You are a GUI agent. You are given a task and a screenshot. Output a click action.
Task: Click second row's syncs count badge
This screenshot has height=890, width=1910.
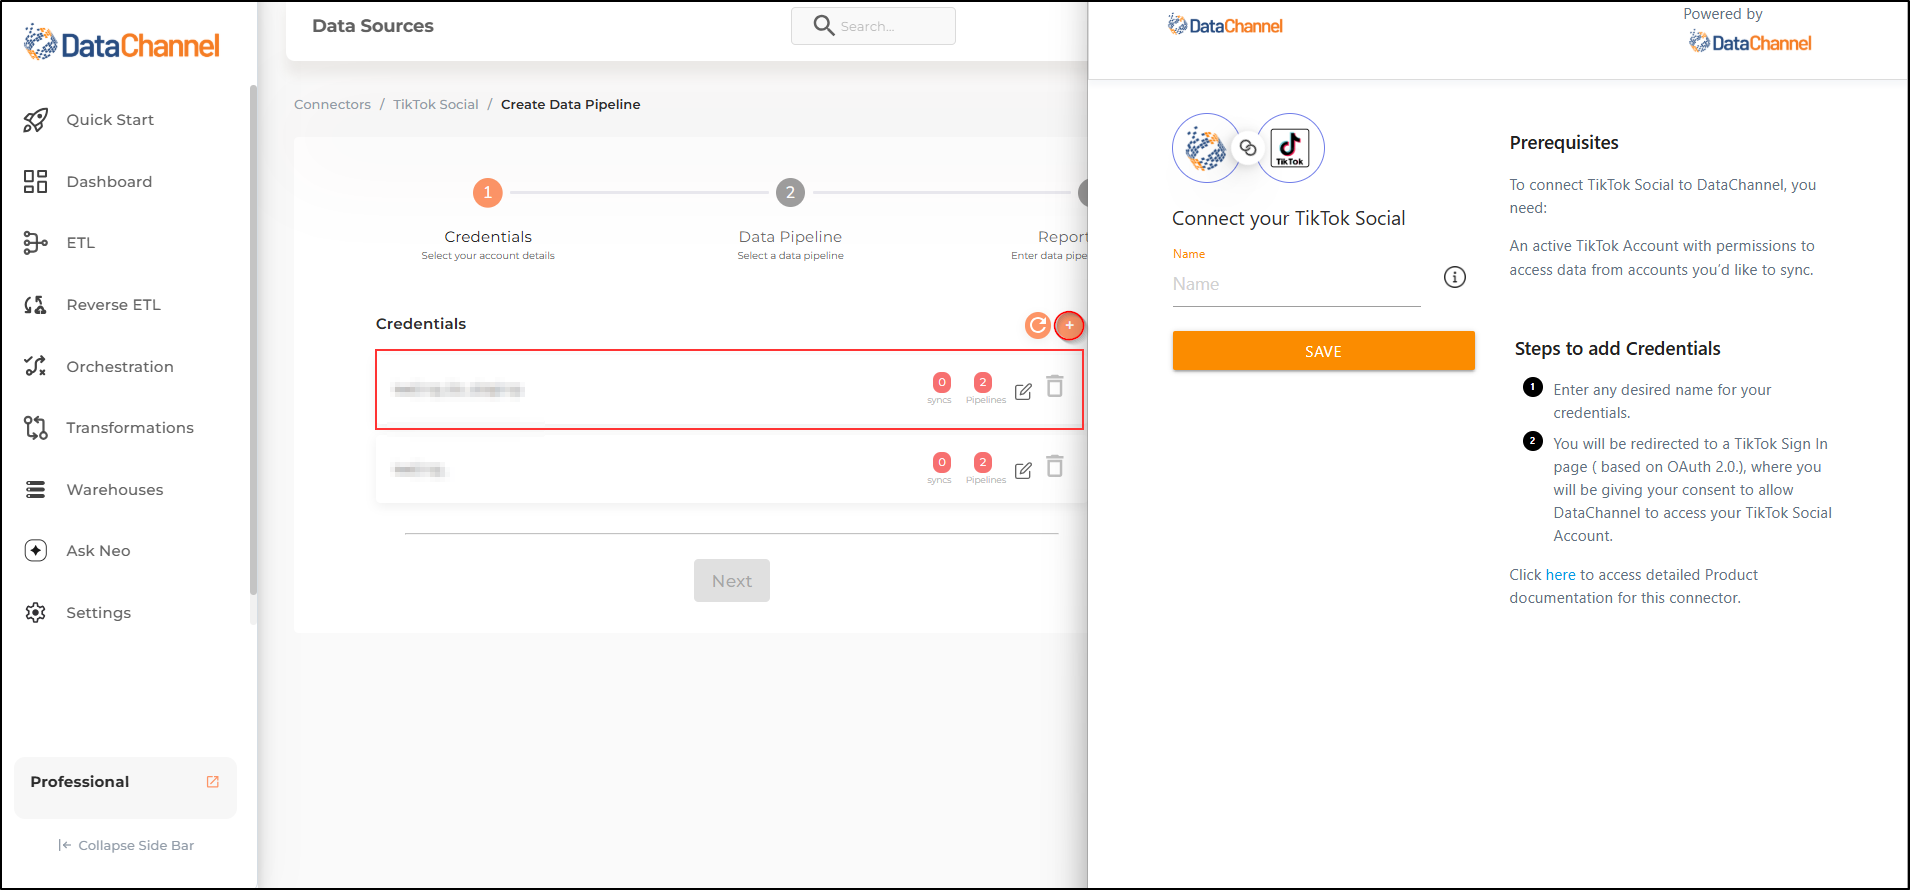tap(942, 462)
